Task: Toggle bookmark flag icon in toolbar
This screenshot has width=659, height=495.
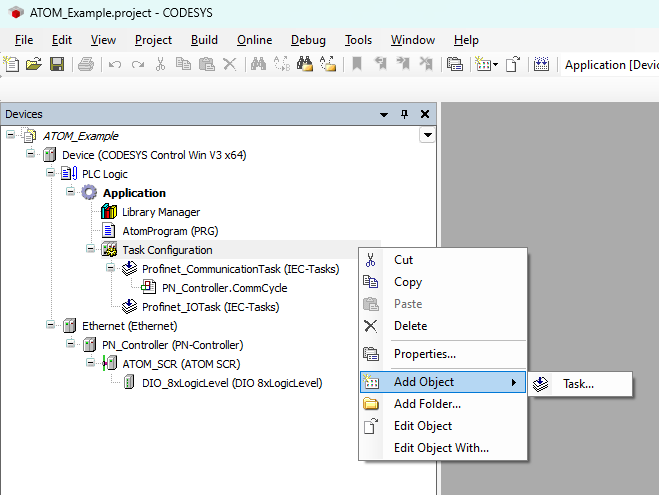Action: click(x=357, y=64)
